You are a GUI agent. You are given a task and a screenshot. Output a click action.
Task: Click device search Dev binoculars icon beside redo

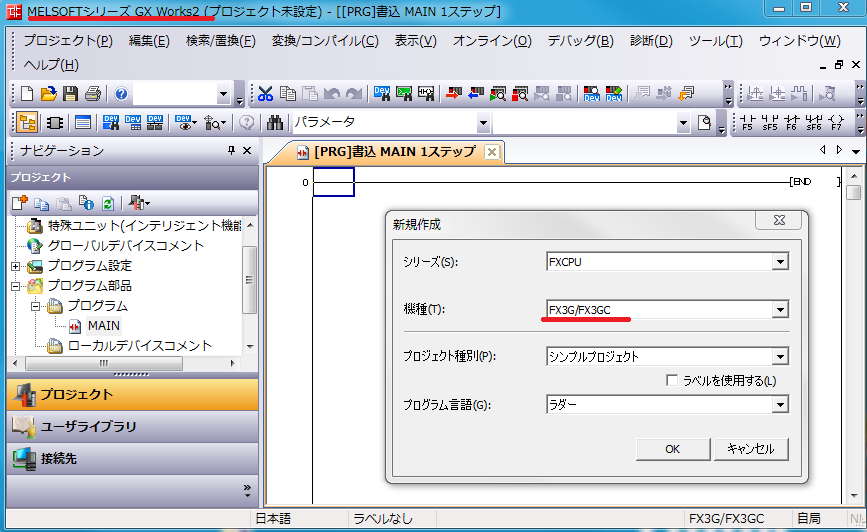pos(382,93)
